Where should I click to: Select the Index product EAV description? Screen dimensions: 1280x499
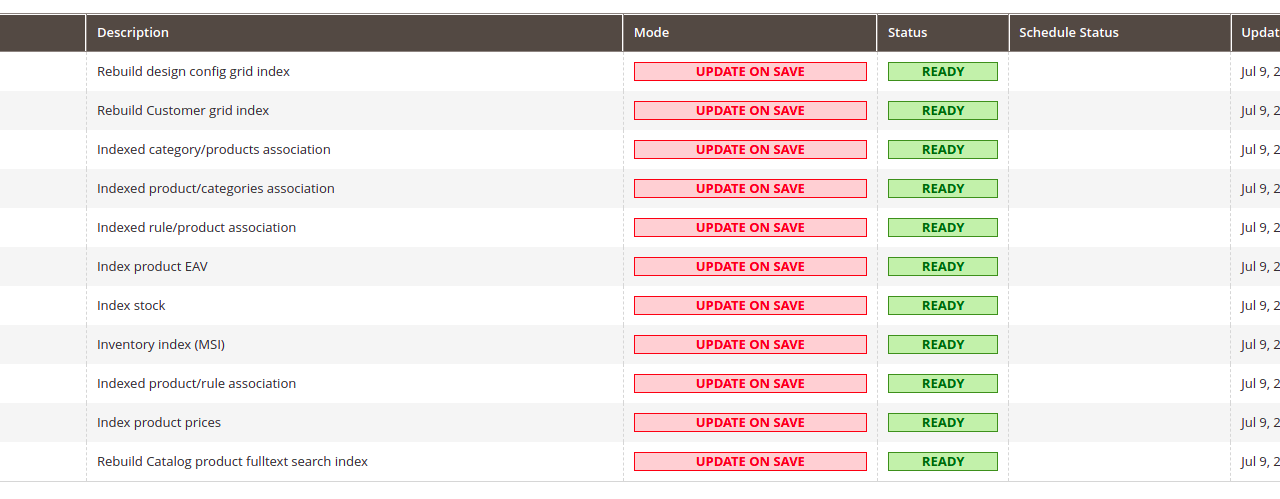(x=152, y=267)
